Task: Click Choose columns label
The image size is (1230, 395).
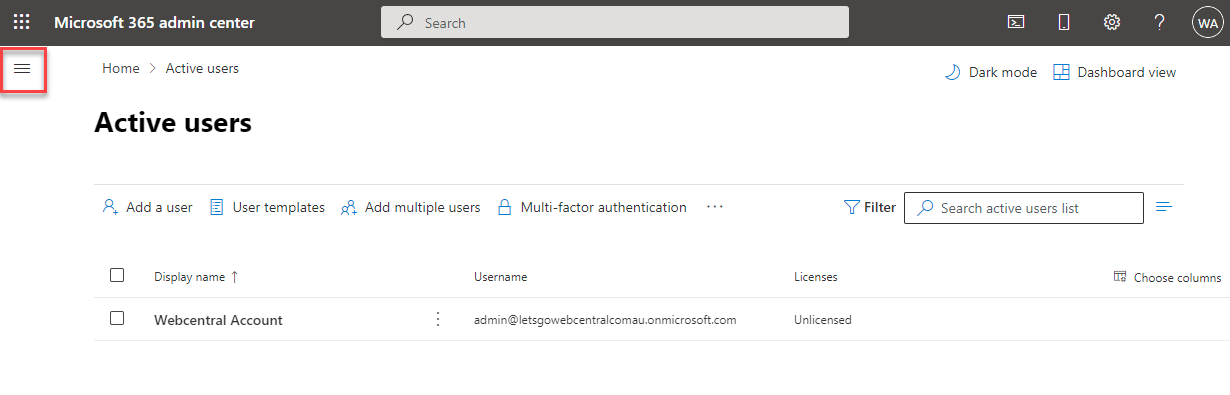Action: (1177, 278)
